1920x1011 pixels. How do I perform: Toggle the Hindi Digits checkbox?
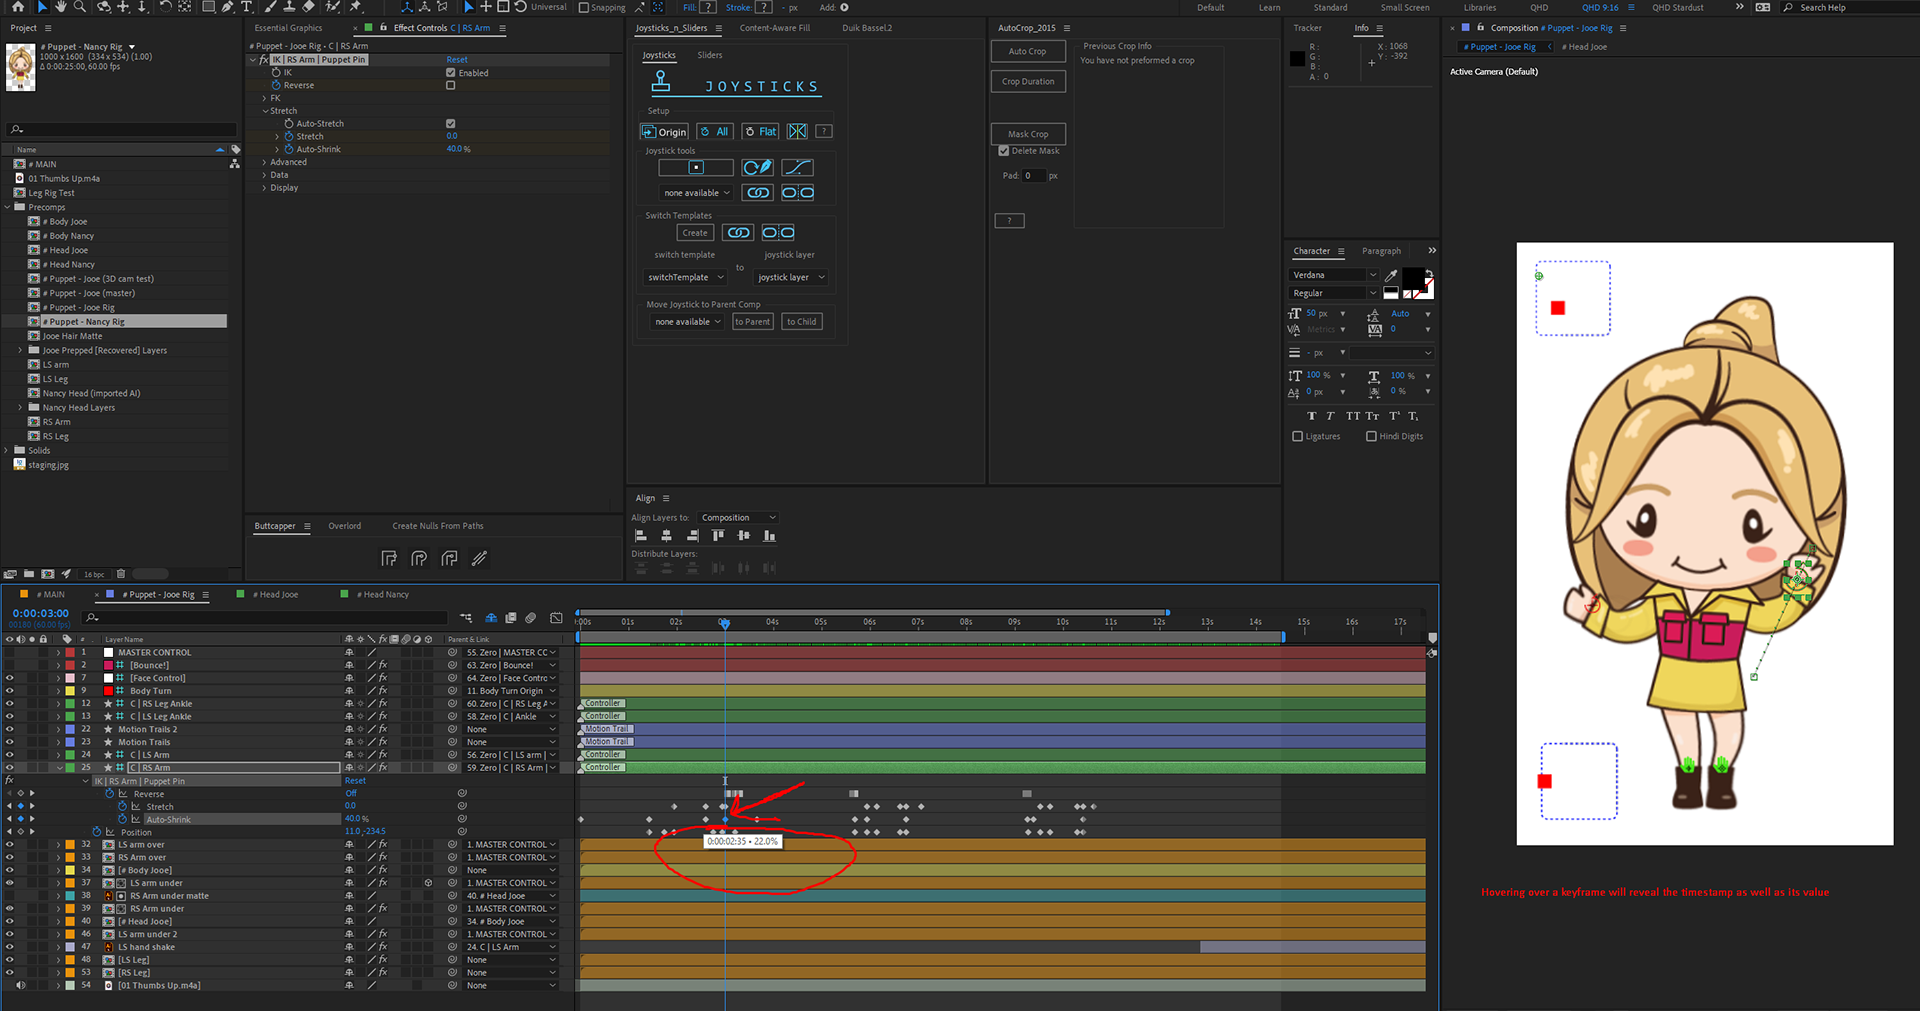(x=1372, y=436)
